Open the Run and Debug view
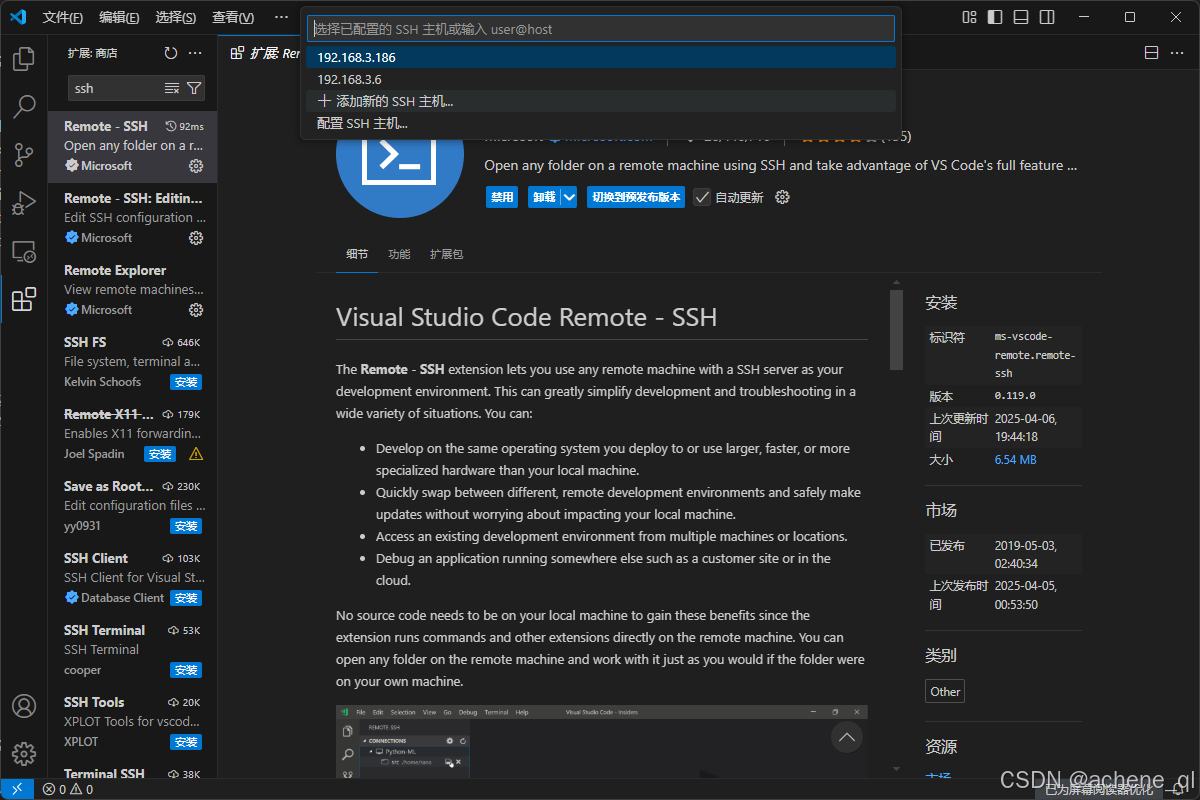This screenshot has height=800, width=1200. pos(24,203)
